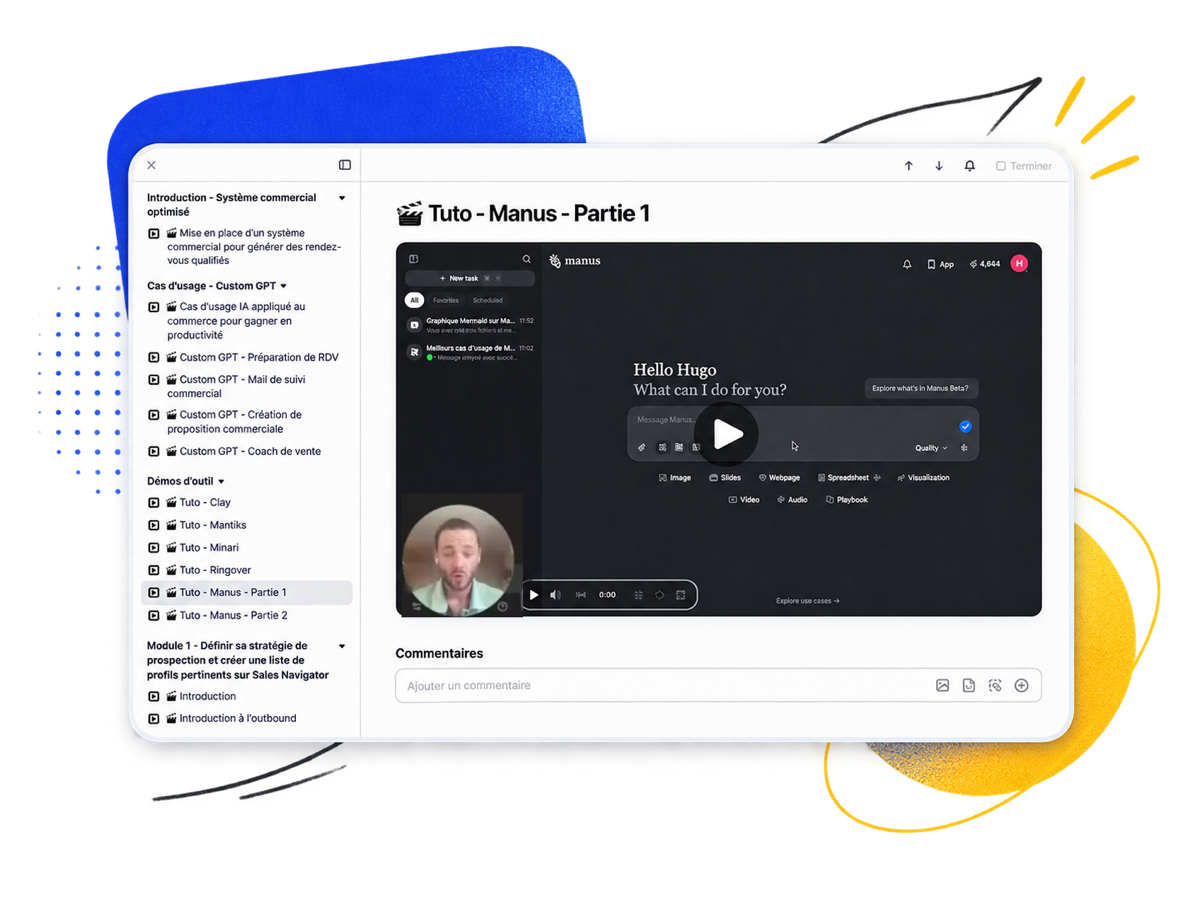Click Explore what's in Manus Beta bubble

click(920, 388)
